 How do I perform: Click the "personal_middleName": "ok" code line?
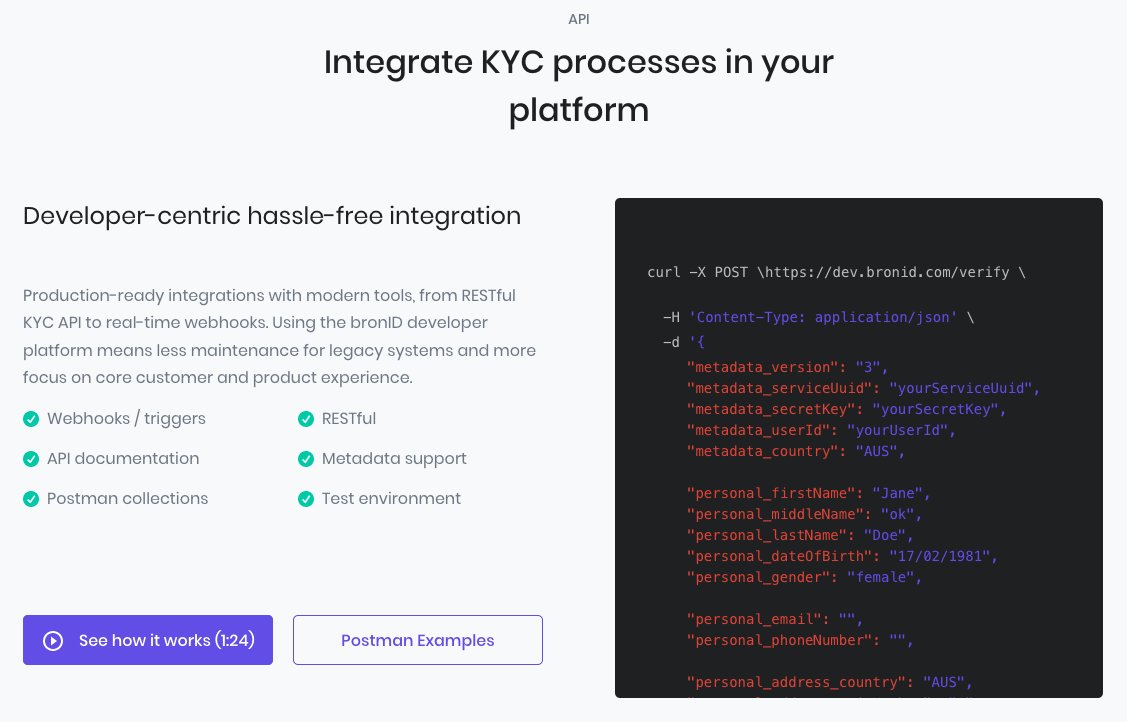tap(804, 514)
